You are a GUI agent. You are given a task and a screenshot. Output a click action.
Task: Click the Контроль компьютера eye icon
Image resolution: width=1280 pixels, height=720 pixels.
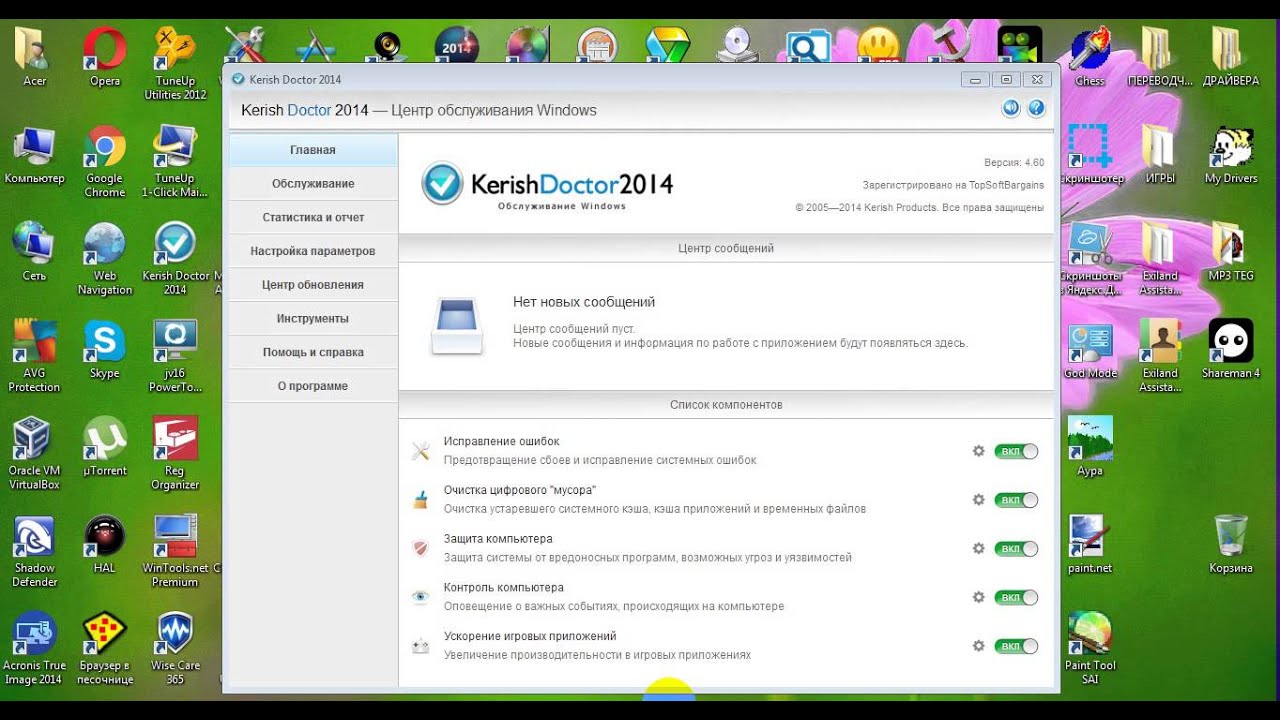pyautogui.click(x=421, y=597)
